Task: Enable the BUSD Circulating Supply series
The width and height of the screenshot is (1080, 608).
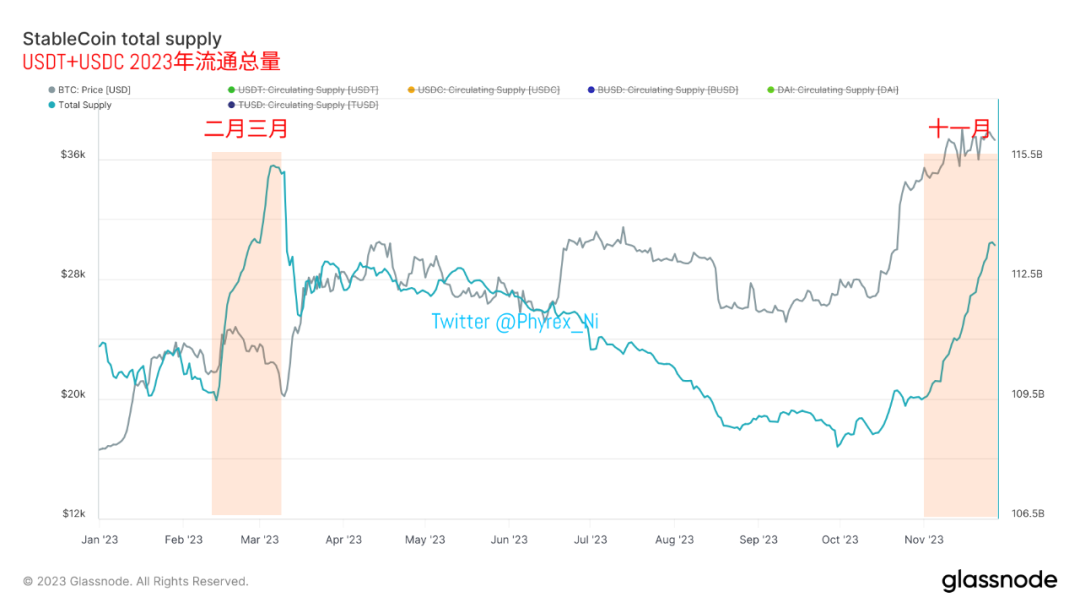Action: tap(663, 90)
